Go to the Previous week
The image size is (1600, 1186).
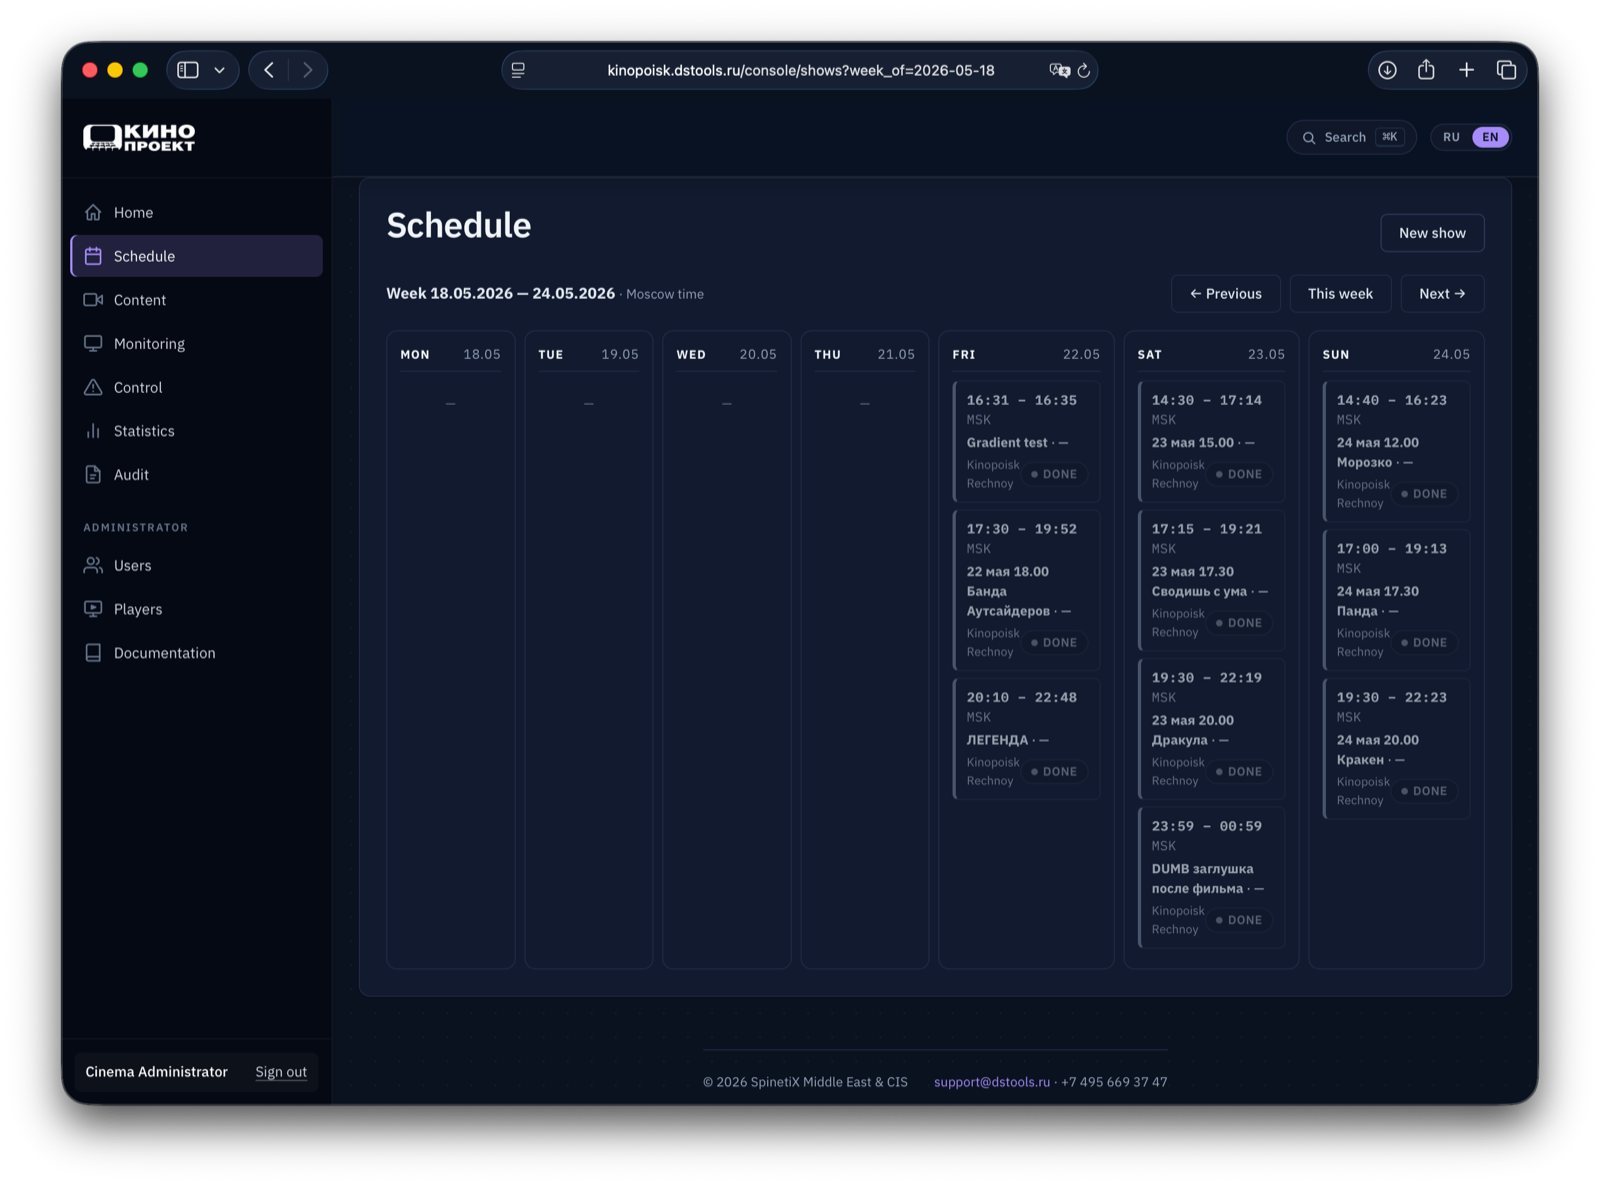[x=1226, y=294]
